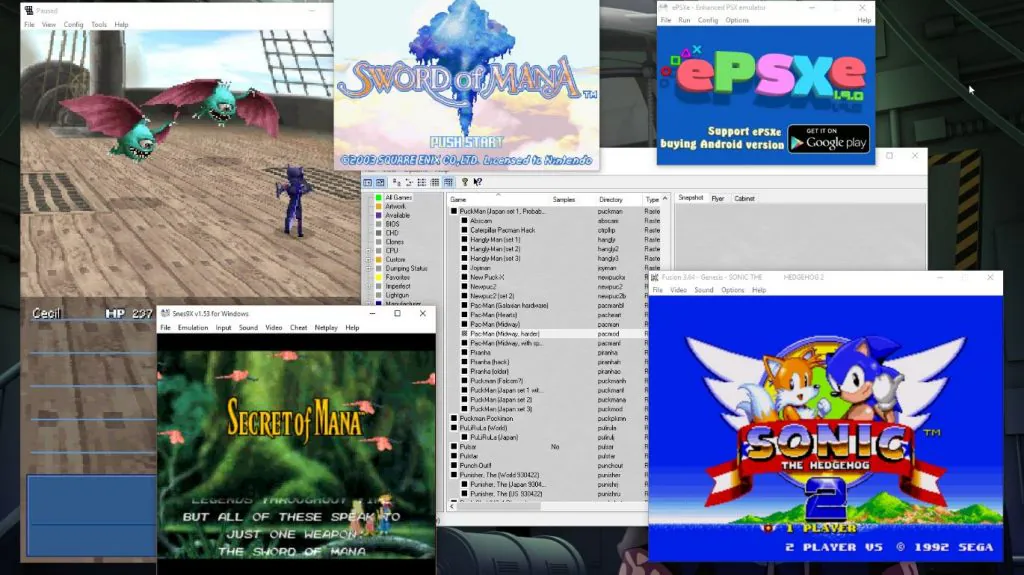Toggle the folder list pane in MAME toolbar
1024x575 pixels.
(368, 182)
